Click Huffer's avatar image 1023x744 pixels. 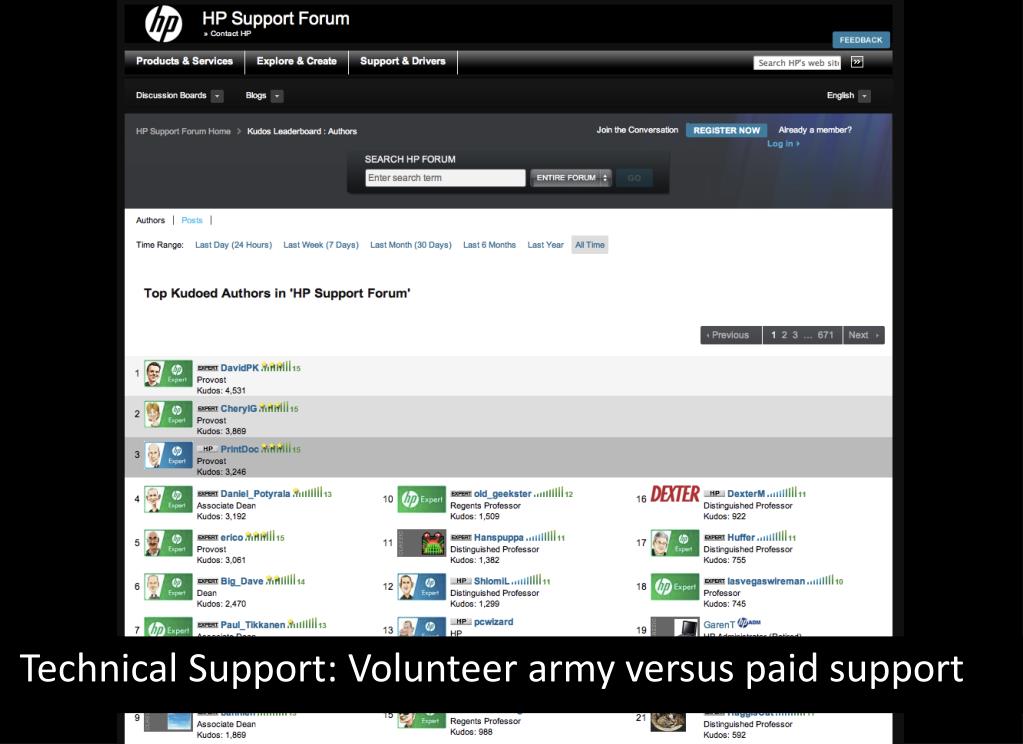(x=675, y=543)
